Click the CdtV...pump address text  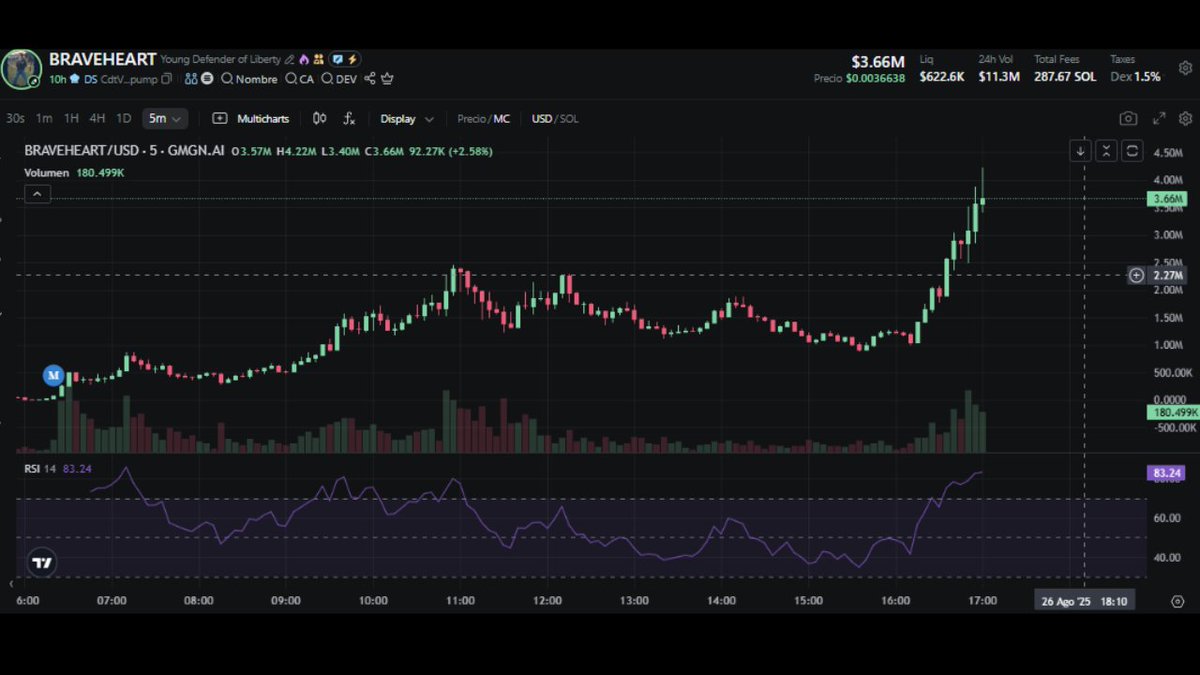pyautogui.click(x=129, y=79)
